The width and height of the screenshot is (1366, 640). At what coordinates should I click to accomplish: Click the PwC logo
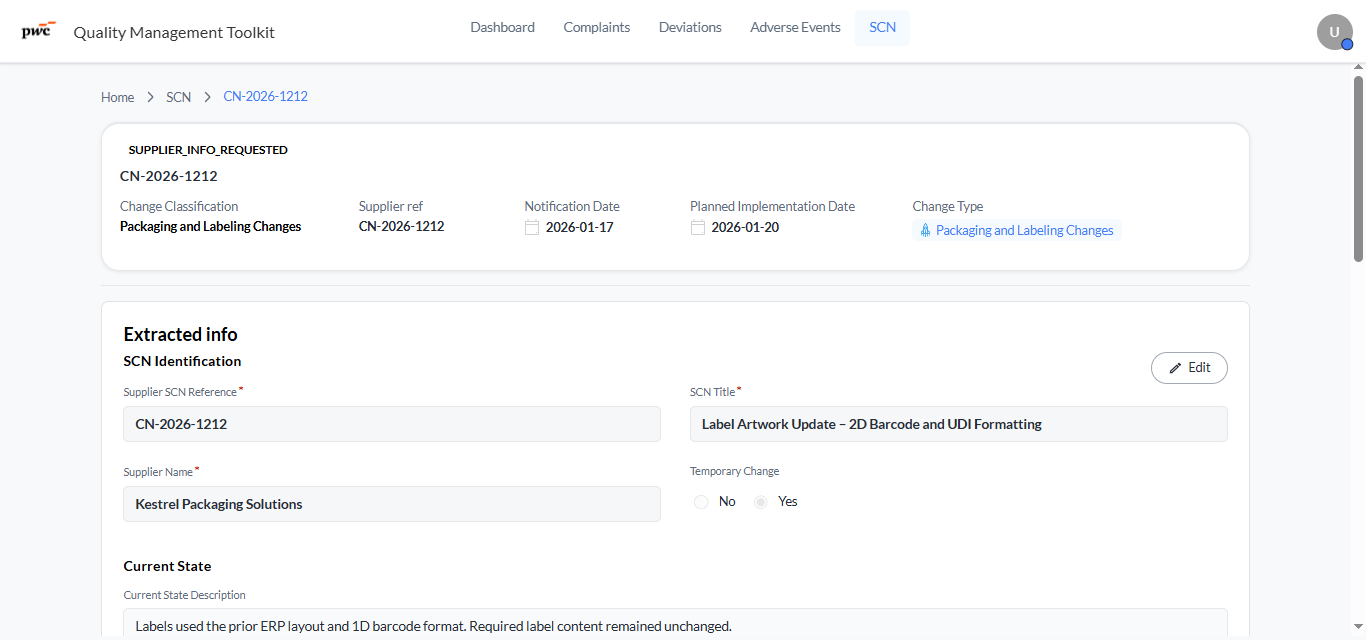39,29
